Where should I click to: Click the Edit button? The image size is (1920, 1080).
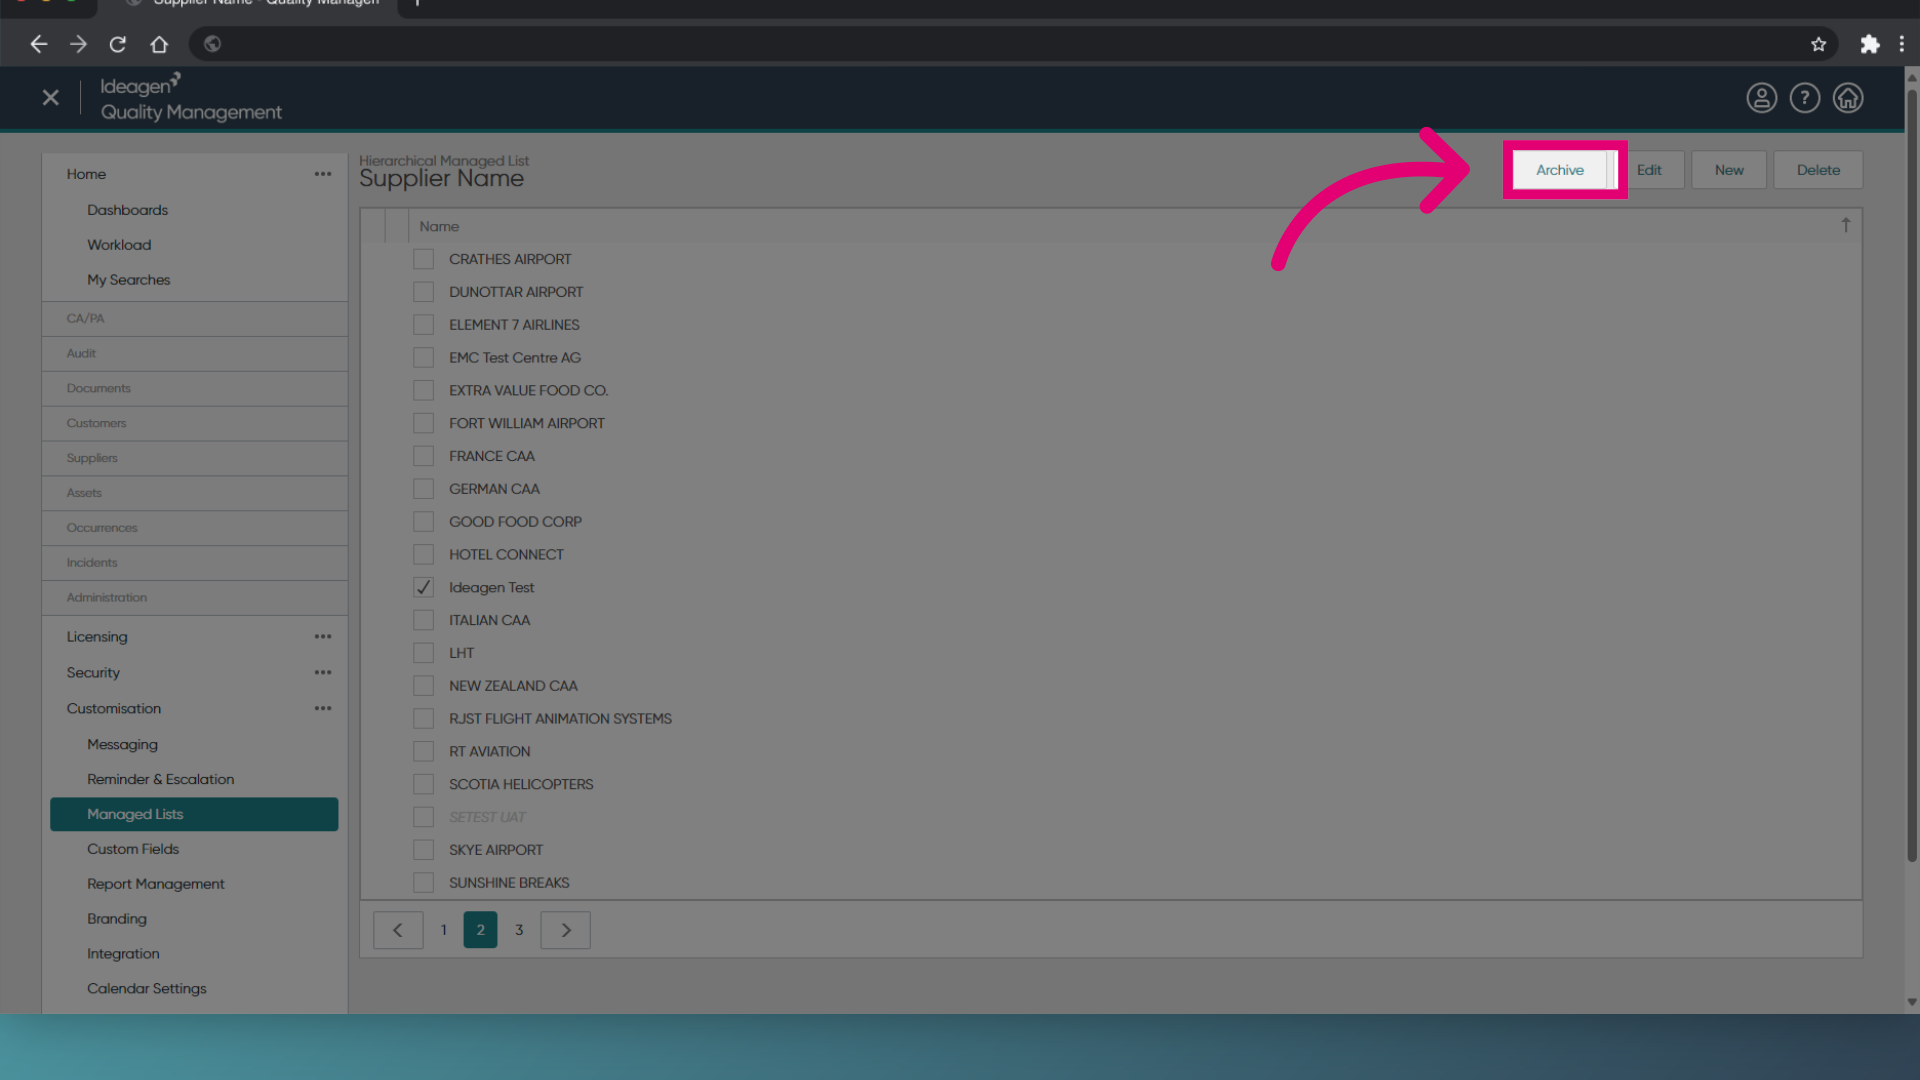coord(1649,170)
